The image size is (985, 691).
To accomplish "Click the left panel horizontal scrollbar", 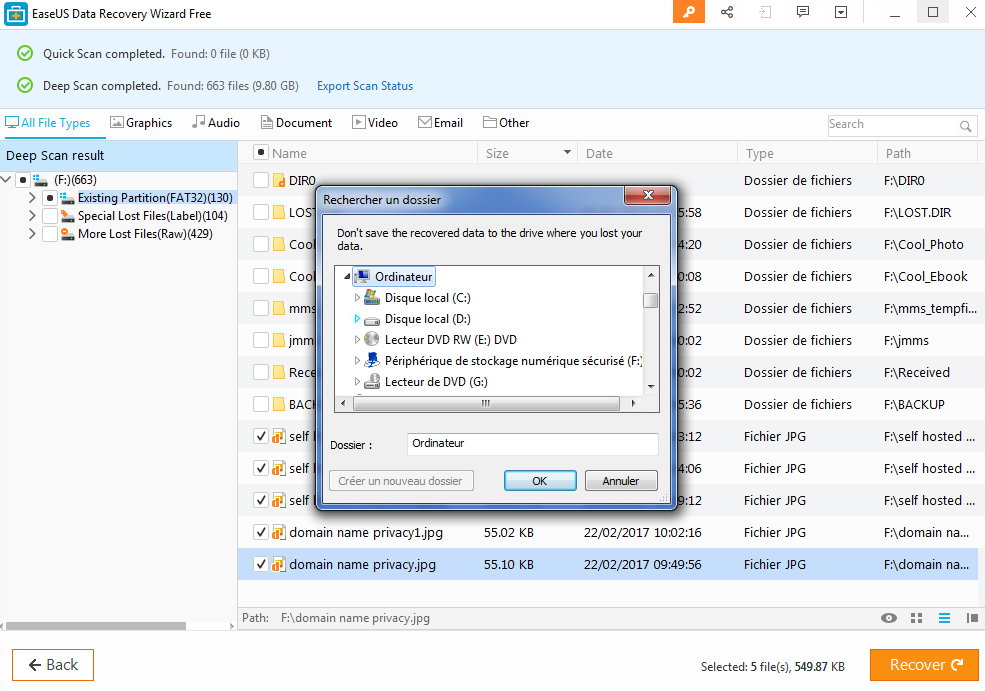I will [96, 626].
